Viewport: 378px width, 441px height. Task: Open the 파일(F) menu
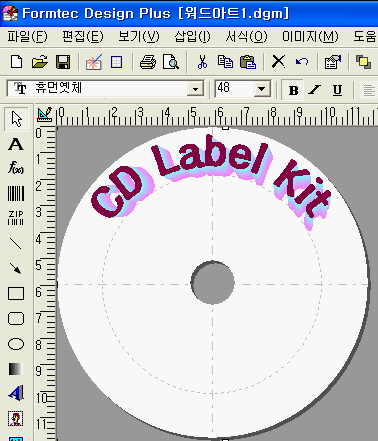pos(27,36)
